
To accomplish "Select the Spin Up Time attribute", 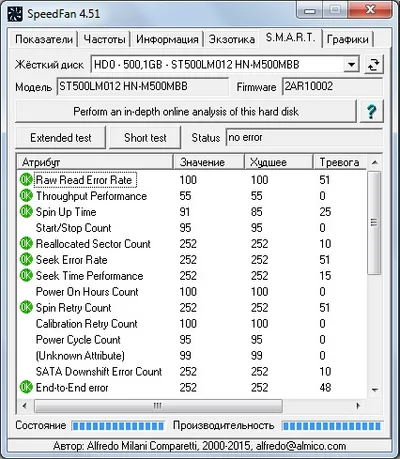I will click(x=66, y=212).
